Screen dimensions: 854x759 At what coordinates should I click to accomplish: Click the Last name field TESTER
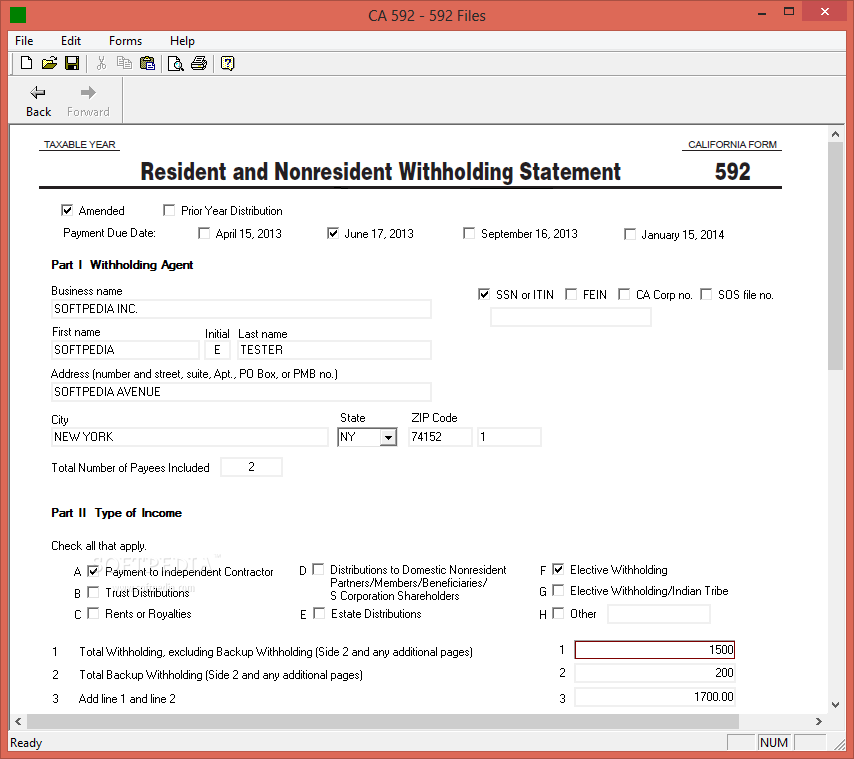[x=334, y=350]
